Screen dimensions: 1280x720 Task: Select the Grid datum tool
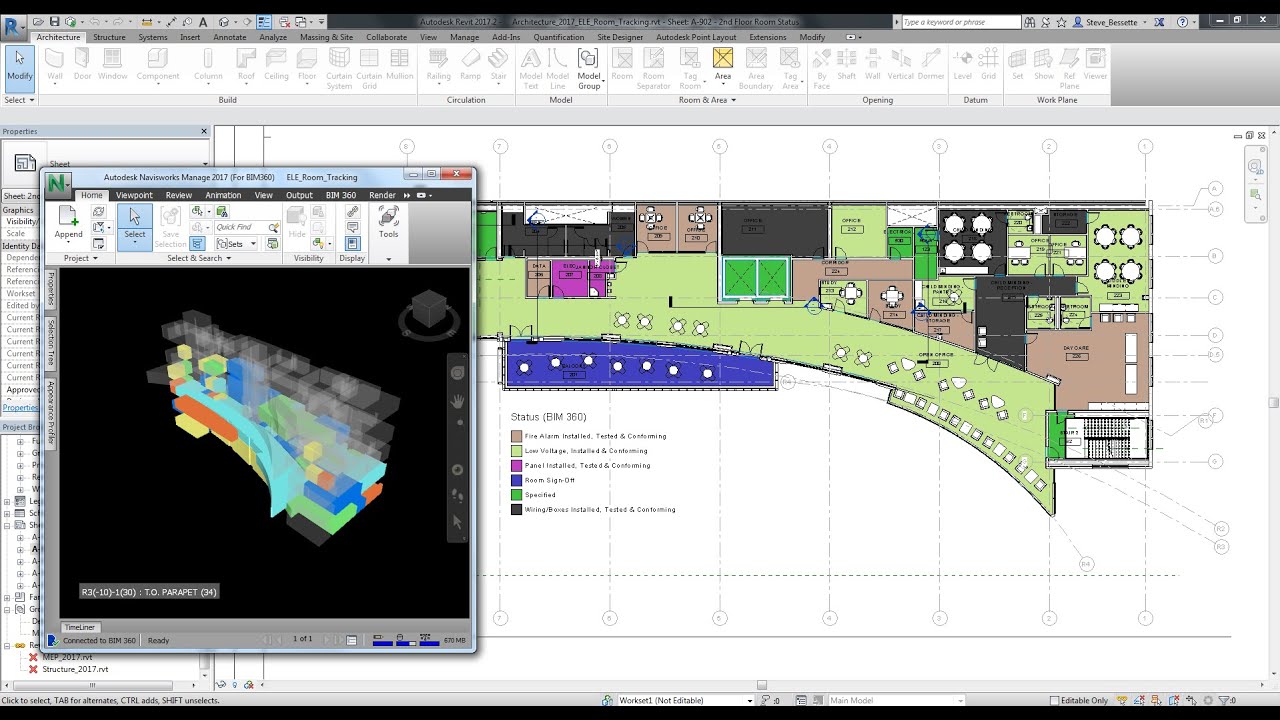pos(988,66)
